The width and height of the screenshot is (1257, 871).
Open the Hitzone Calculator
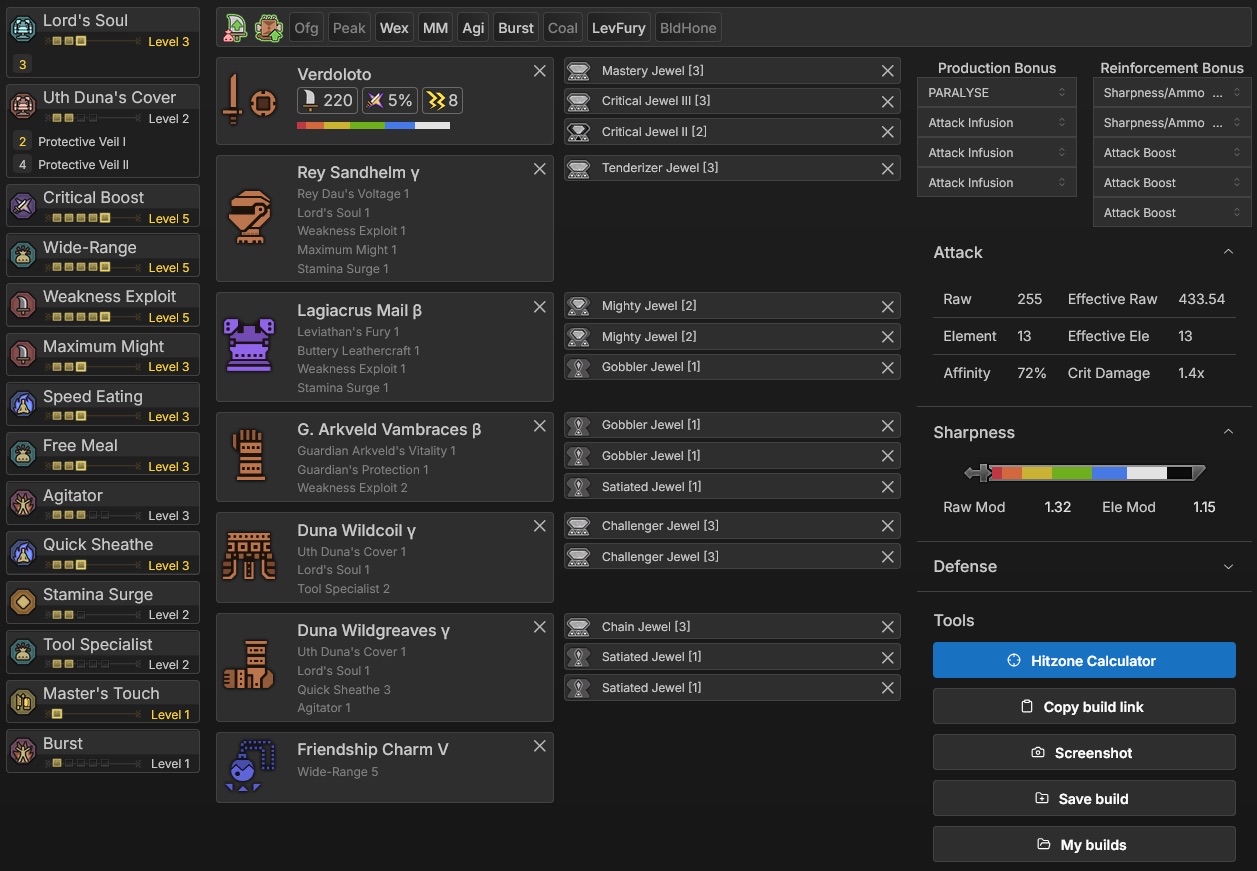point(1084,660)
